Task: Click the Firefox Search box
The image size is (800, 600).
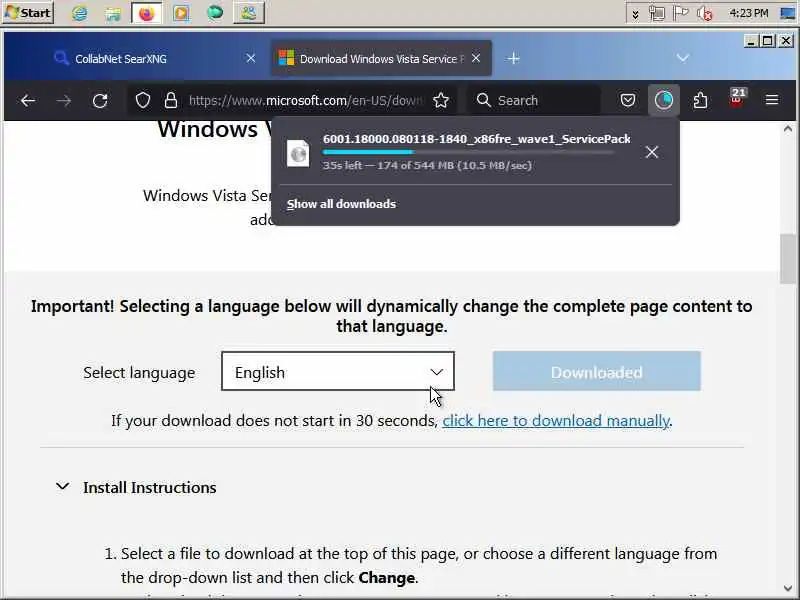Action: tap(533, 101)
